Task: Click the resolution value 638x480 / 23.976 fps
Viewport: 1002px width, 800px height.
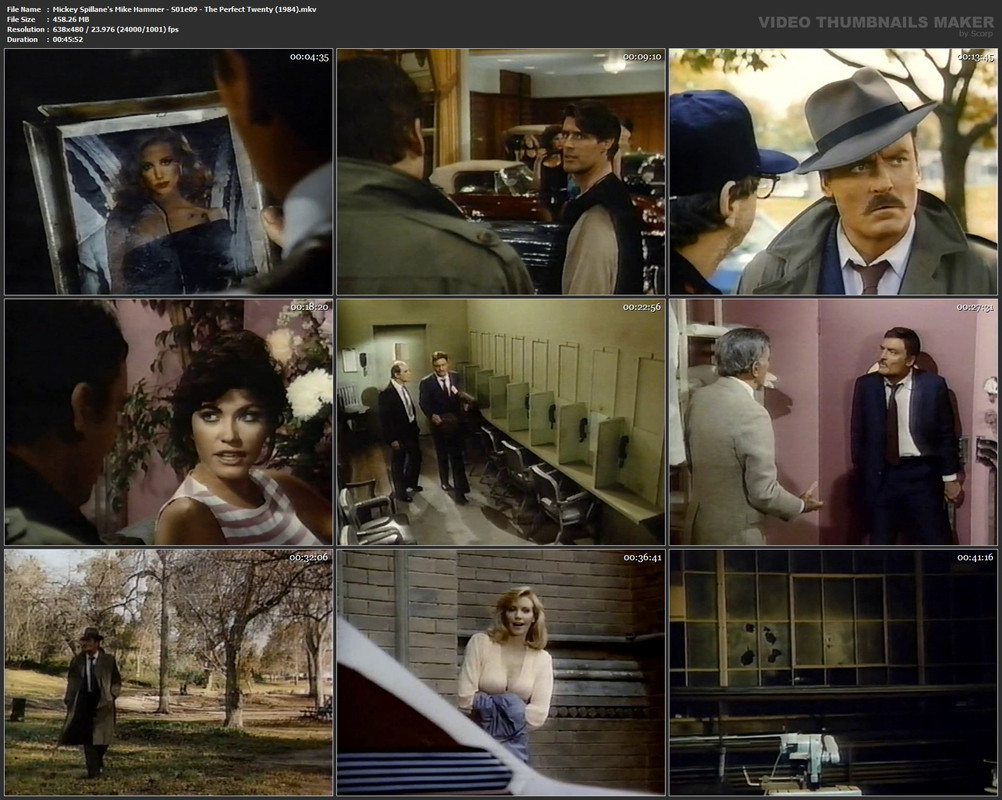Action: point(116,29)
